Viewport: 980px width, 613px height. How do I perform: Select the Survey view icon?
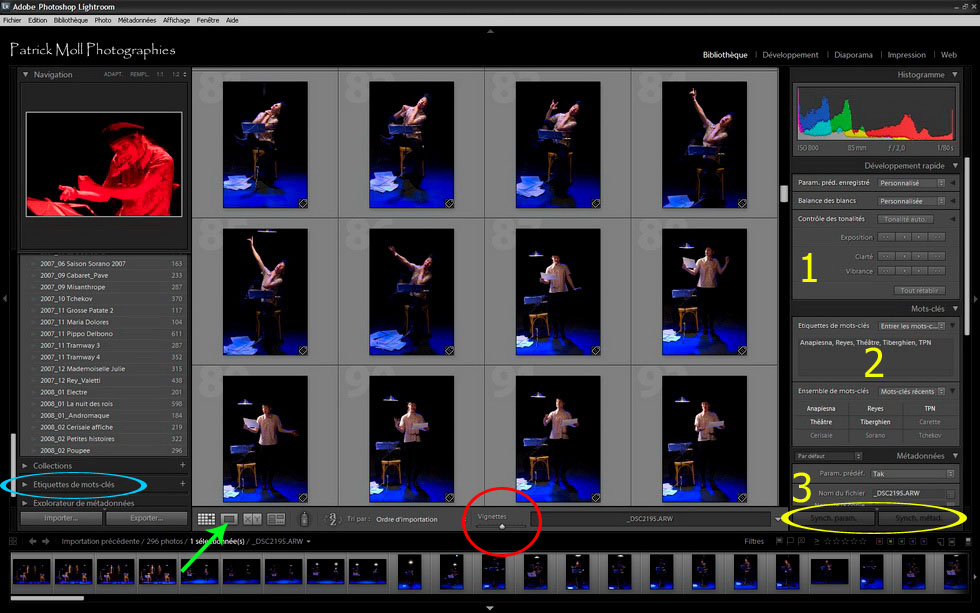276,519
